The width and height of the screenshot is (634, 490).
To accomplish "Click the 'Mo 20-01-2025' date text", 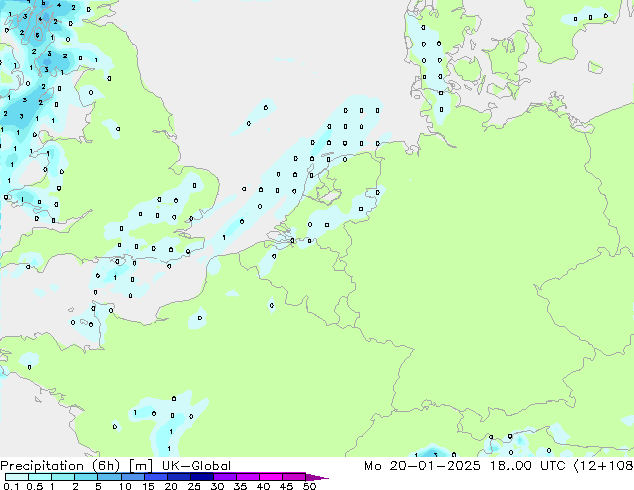I will pos(422,466).
